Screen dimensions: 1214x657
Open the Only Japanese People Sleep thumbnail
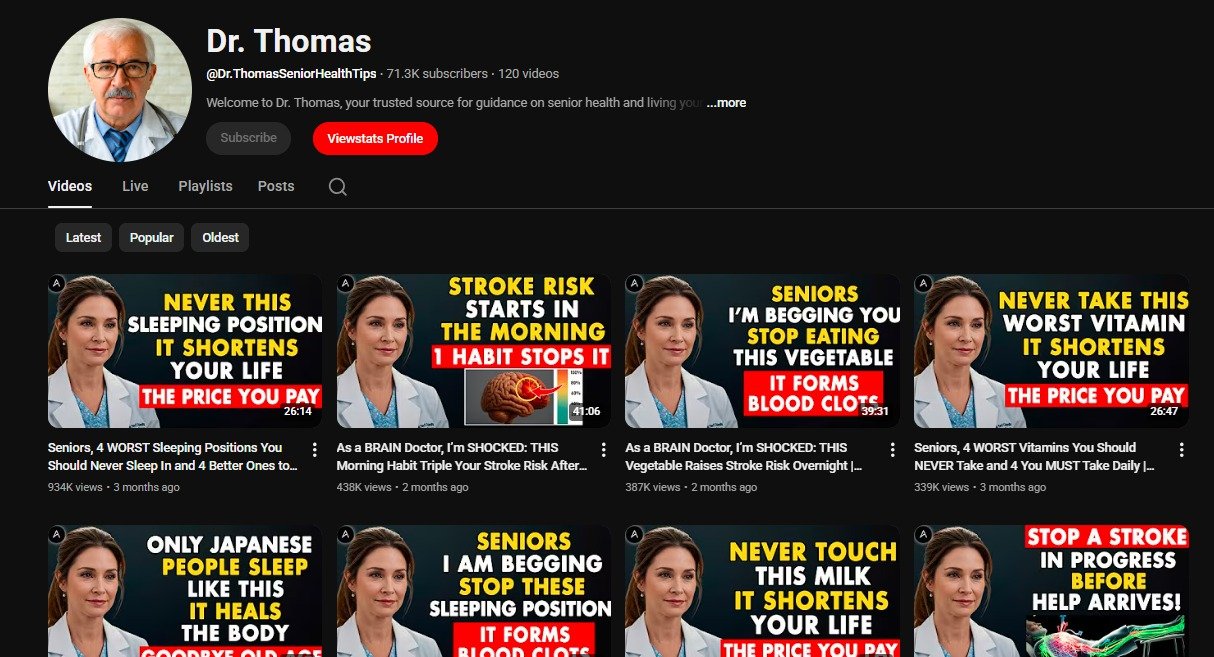185,590
